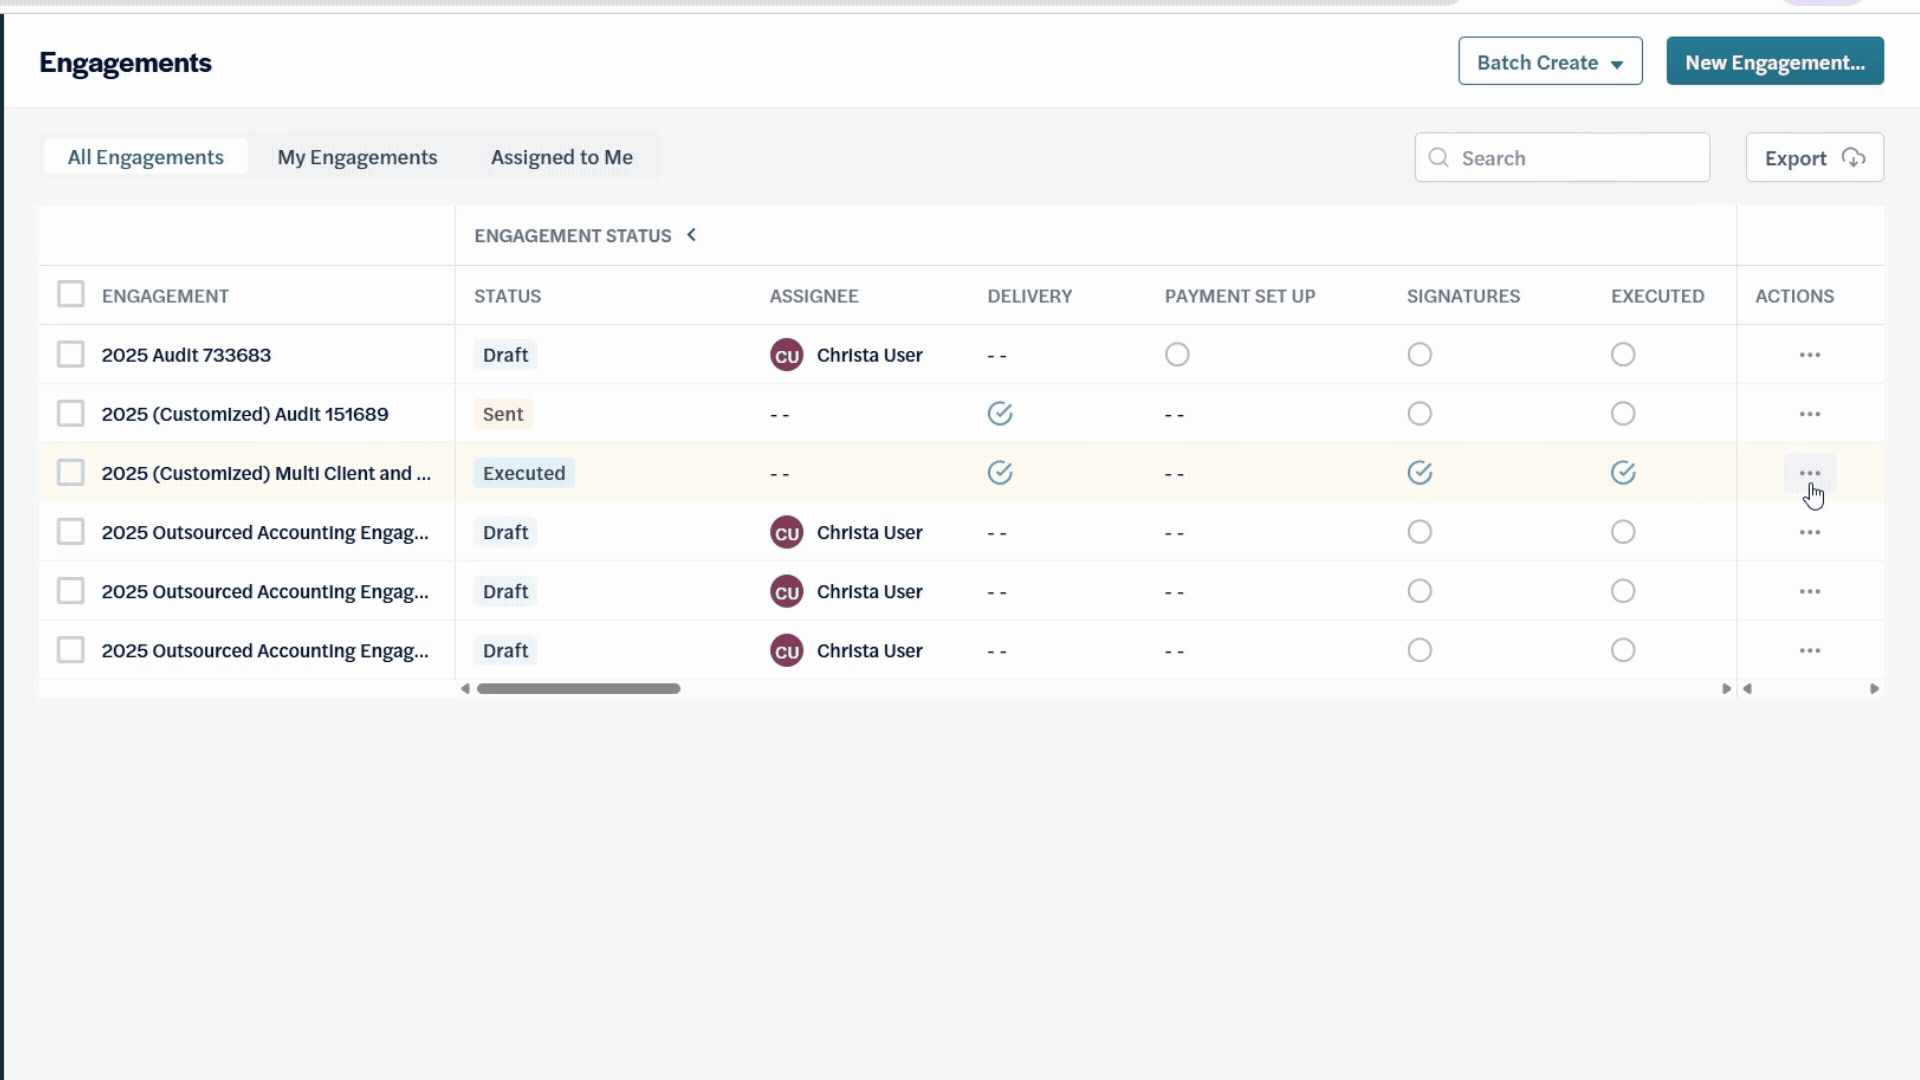This screenshot has width=1920, height=1080.
Task: Click the CU avatar in Audit 733683 row
Action: 787,355
